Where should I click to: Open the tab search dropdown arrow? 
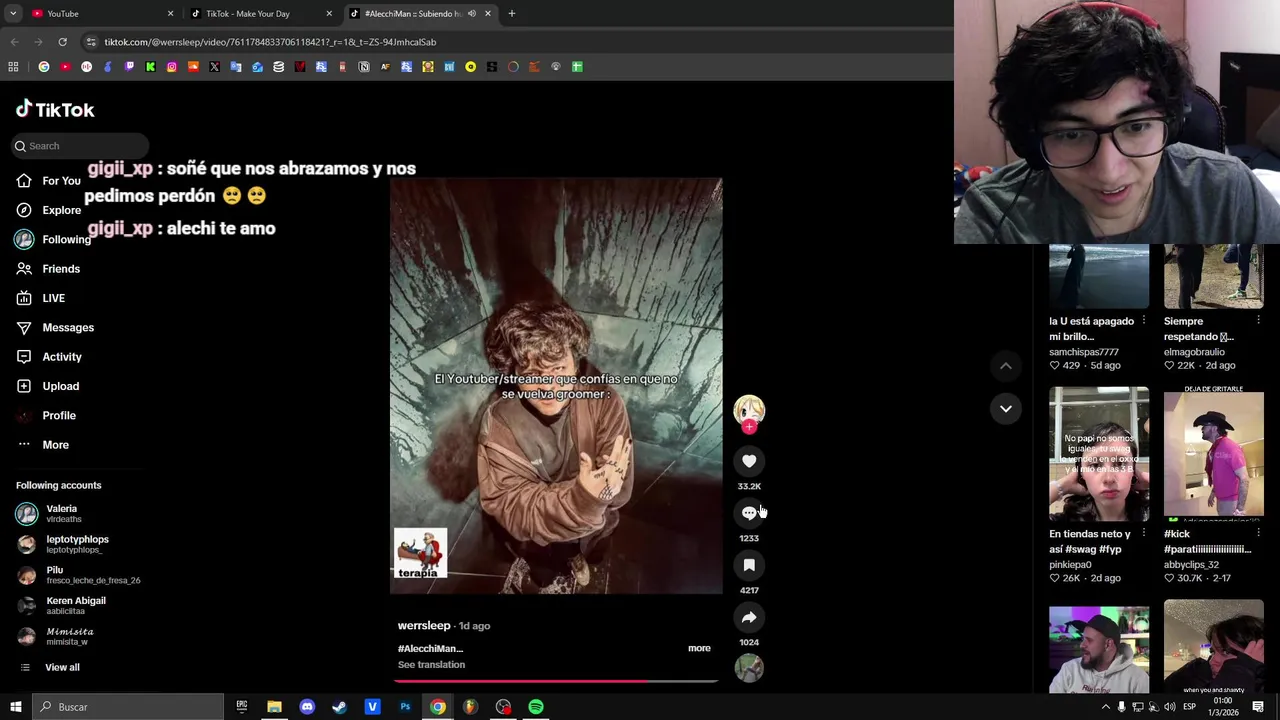point(13,14)
